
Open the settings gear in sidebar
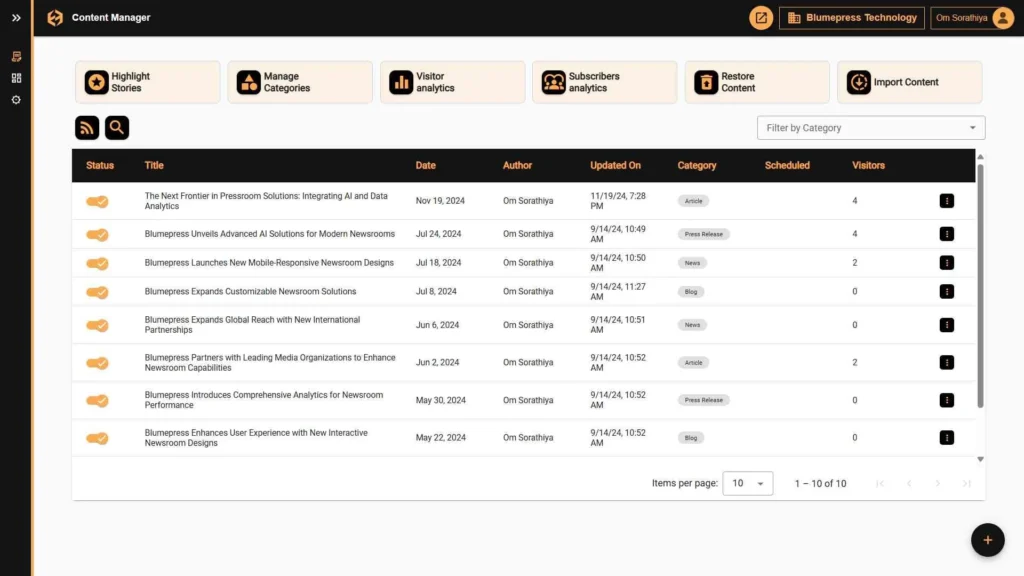[x=15, y=99]
